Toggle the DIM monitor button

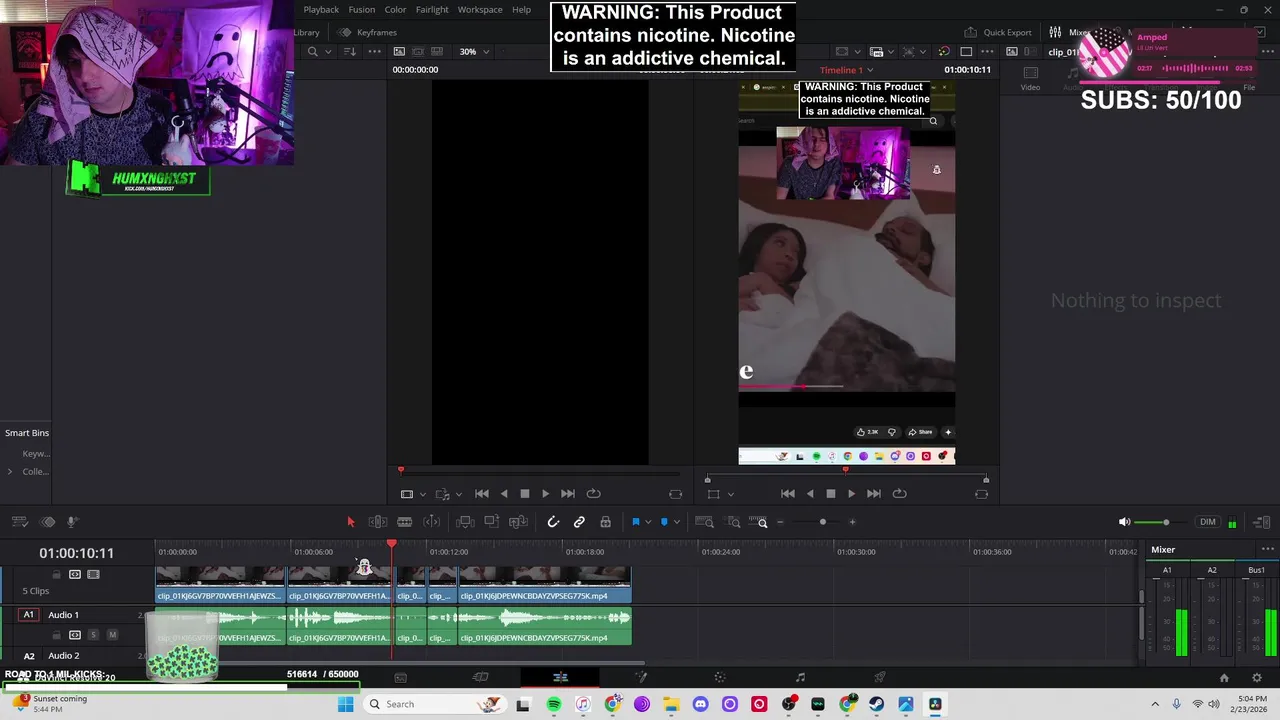click(1208, 522)
